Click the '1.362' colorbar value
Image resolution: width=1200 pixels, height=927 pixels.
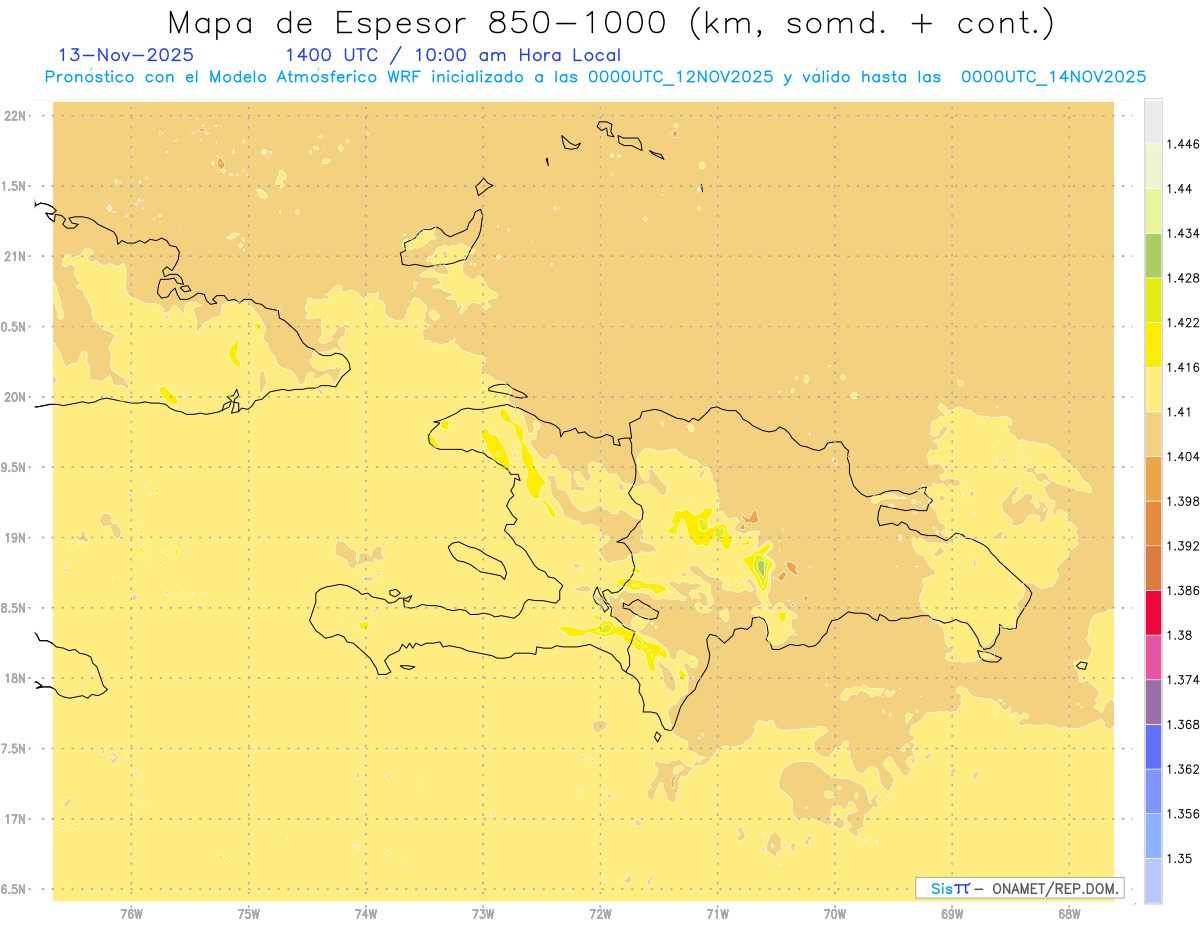(x=1184, y=769)
